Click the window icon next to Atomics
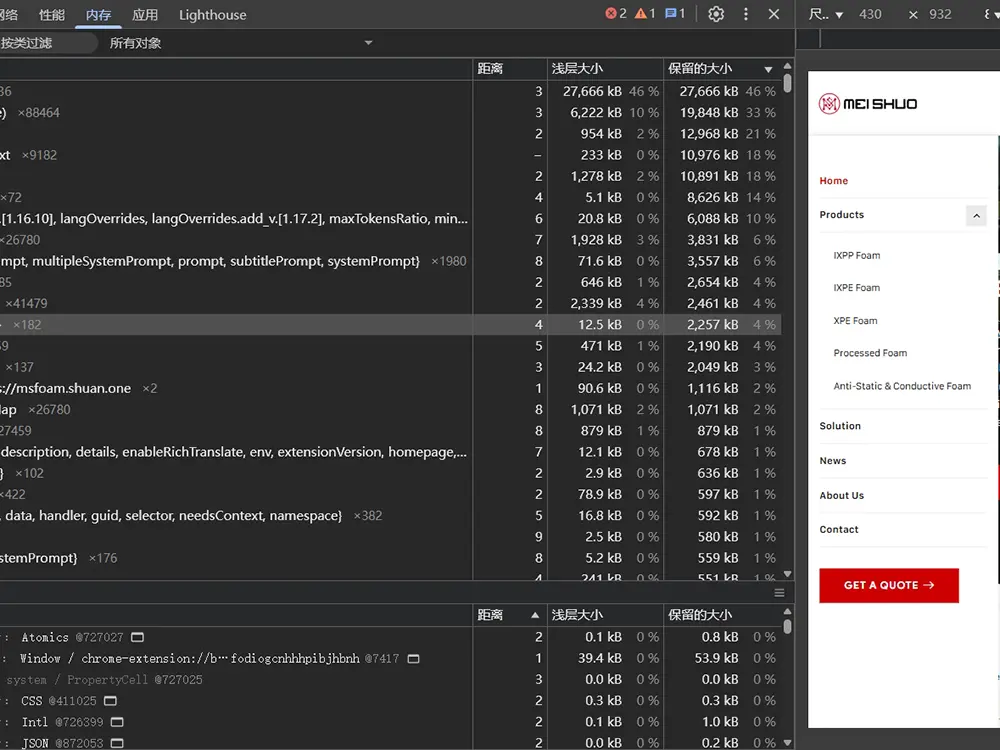Image resolution: width=1000 pixels, height=750 pixels. click(x=138, y=637)
